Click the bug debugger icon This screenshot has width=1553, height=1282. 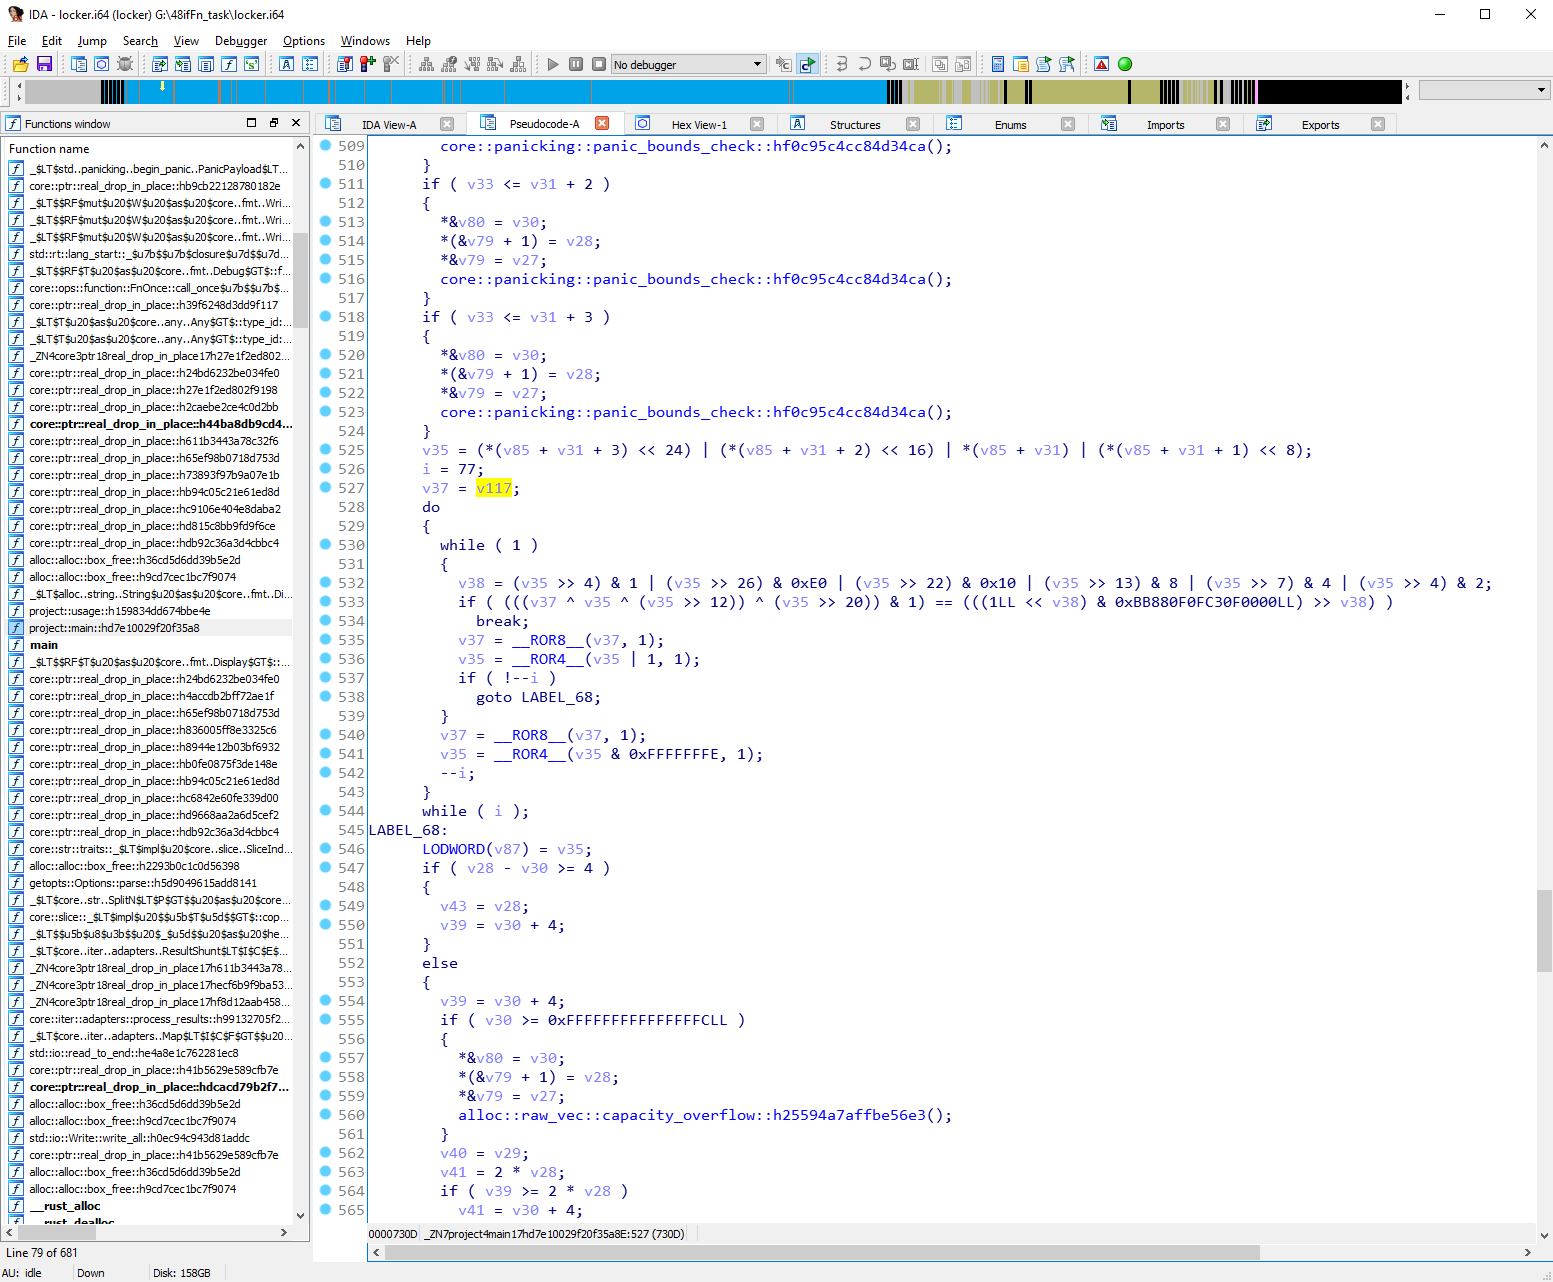tap(125, 64)
